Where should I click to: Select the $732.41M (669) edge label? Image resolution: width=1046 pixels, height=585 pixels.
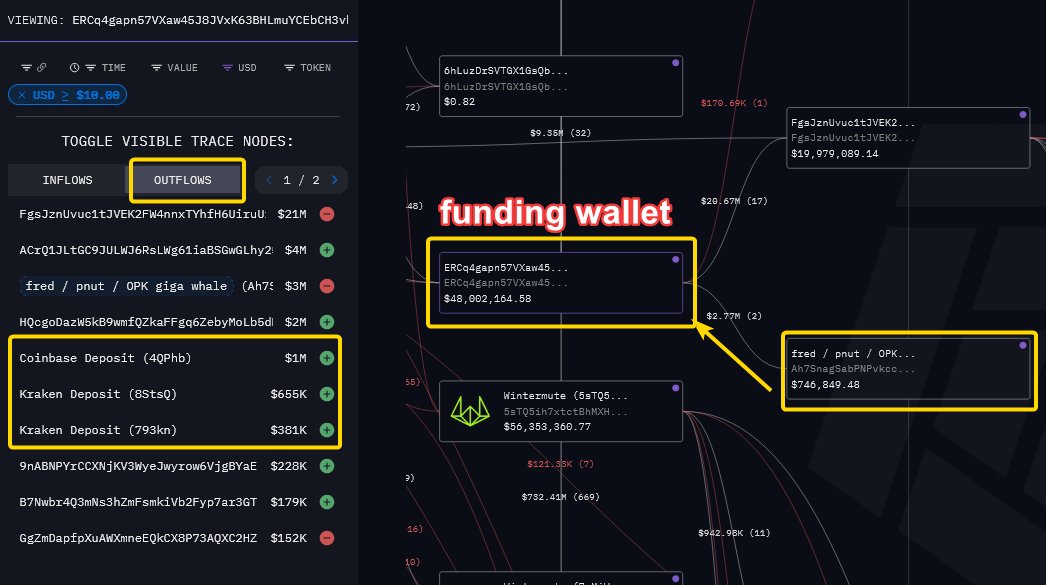pos(560,497)
